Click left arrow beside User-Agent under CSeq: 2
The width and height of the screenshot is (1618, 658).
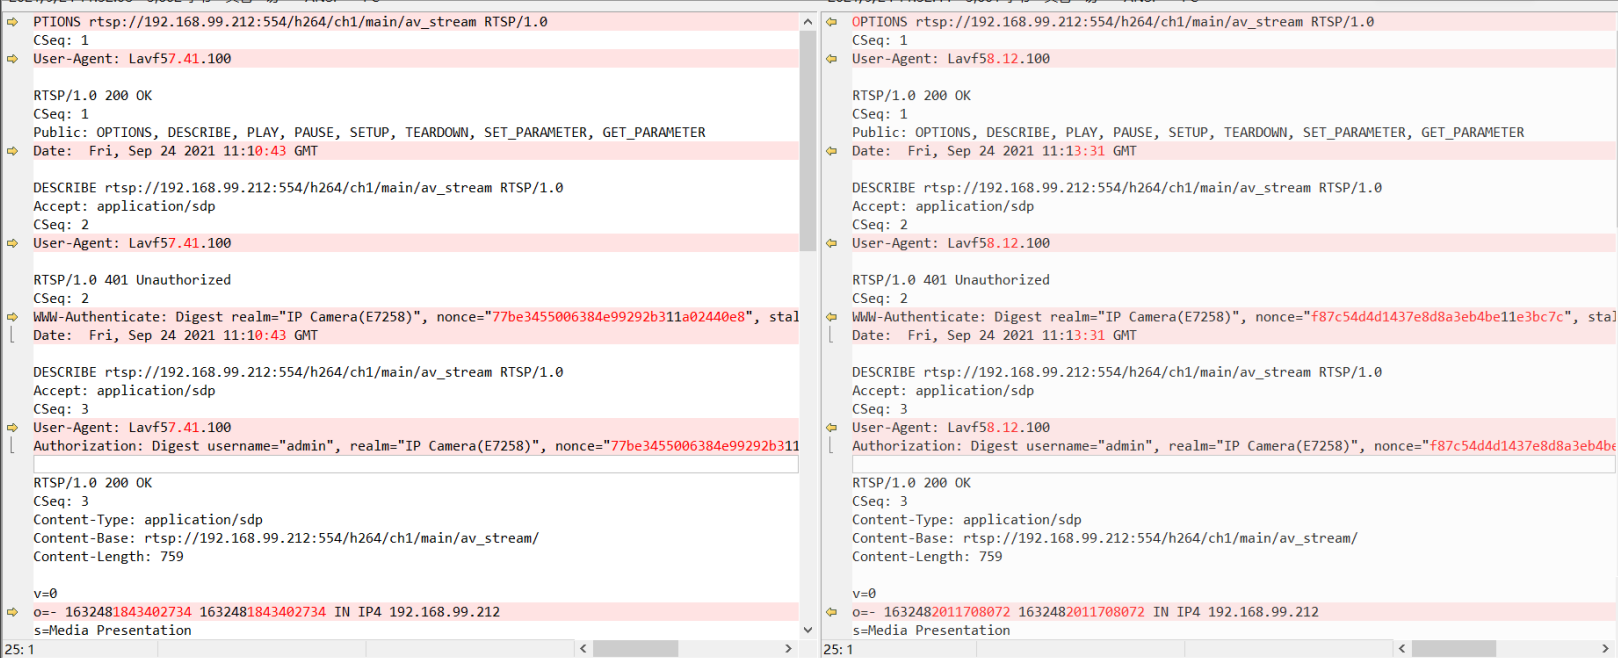click(x=12, y=243)
